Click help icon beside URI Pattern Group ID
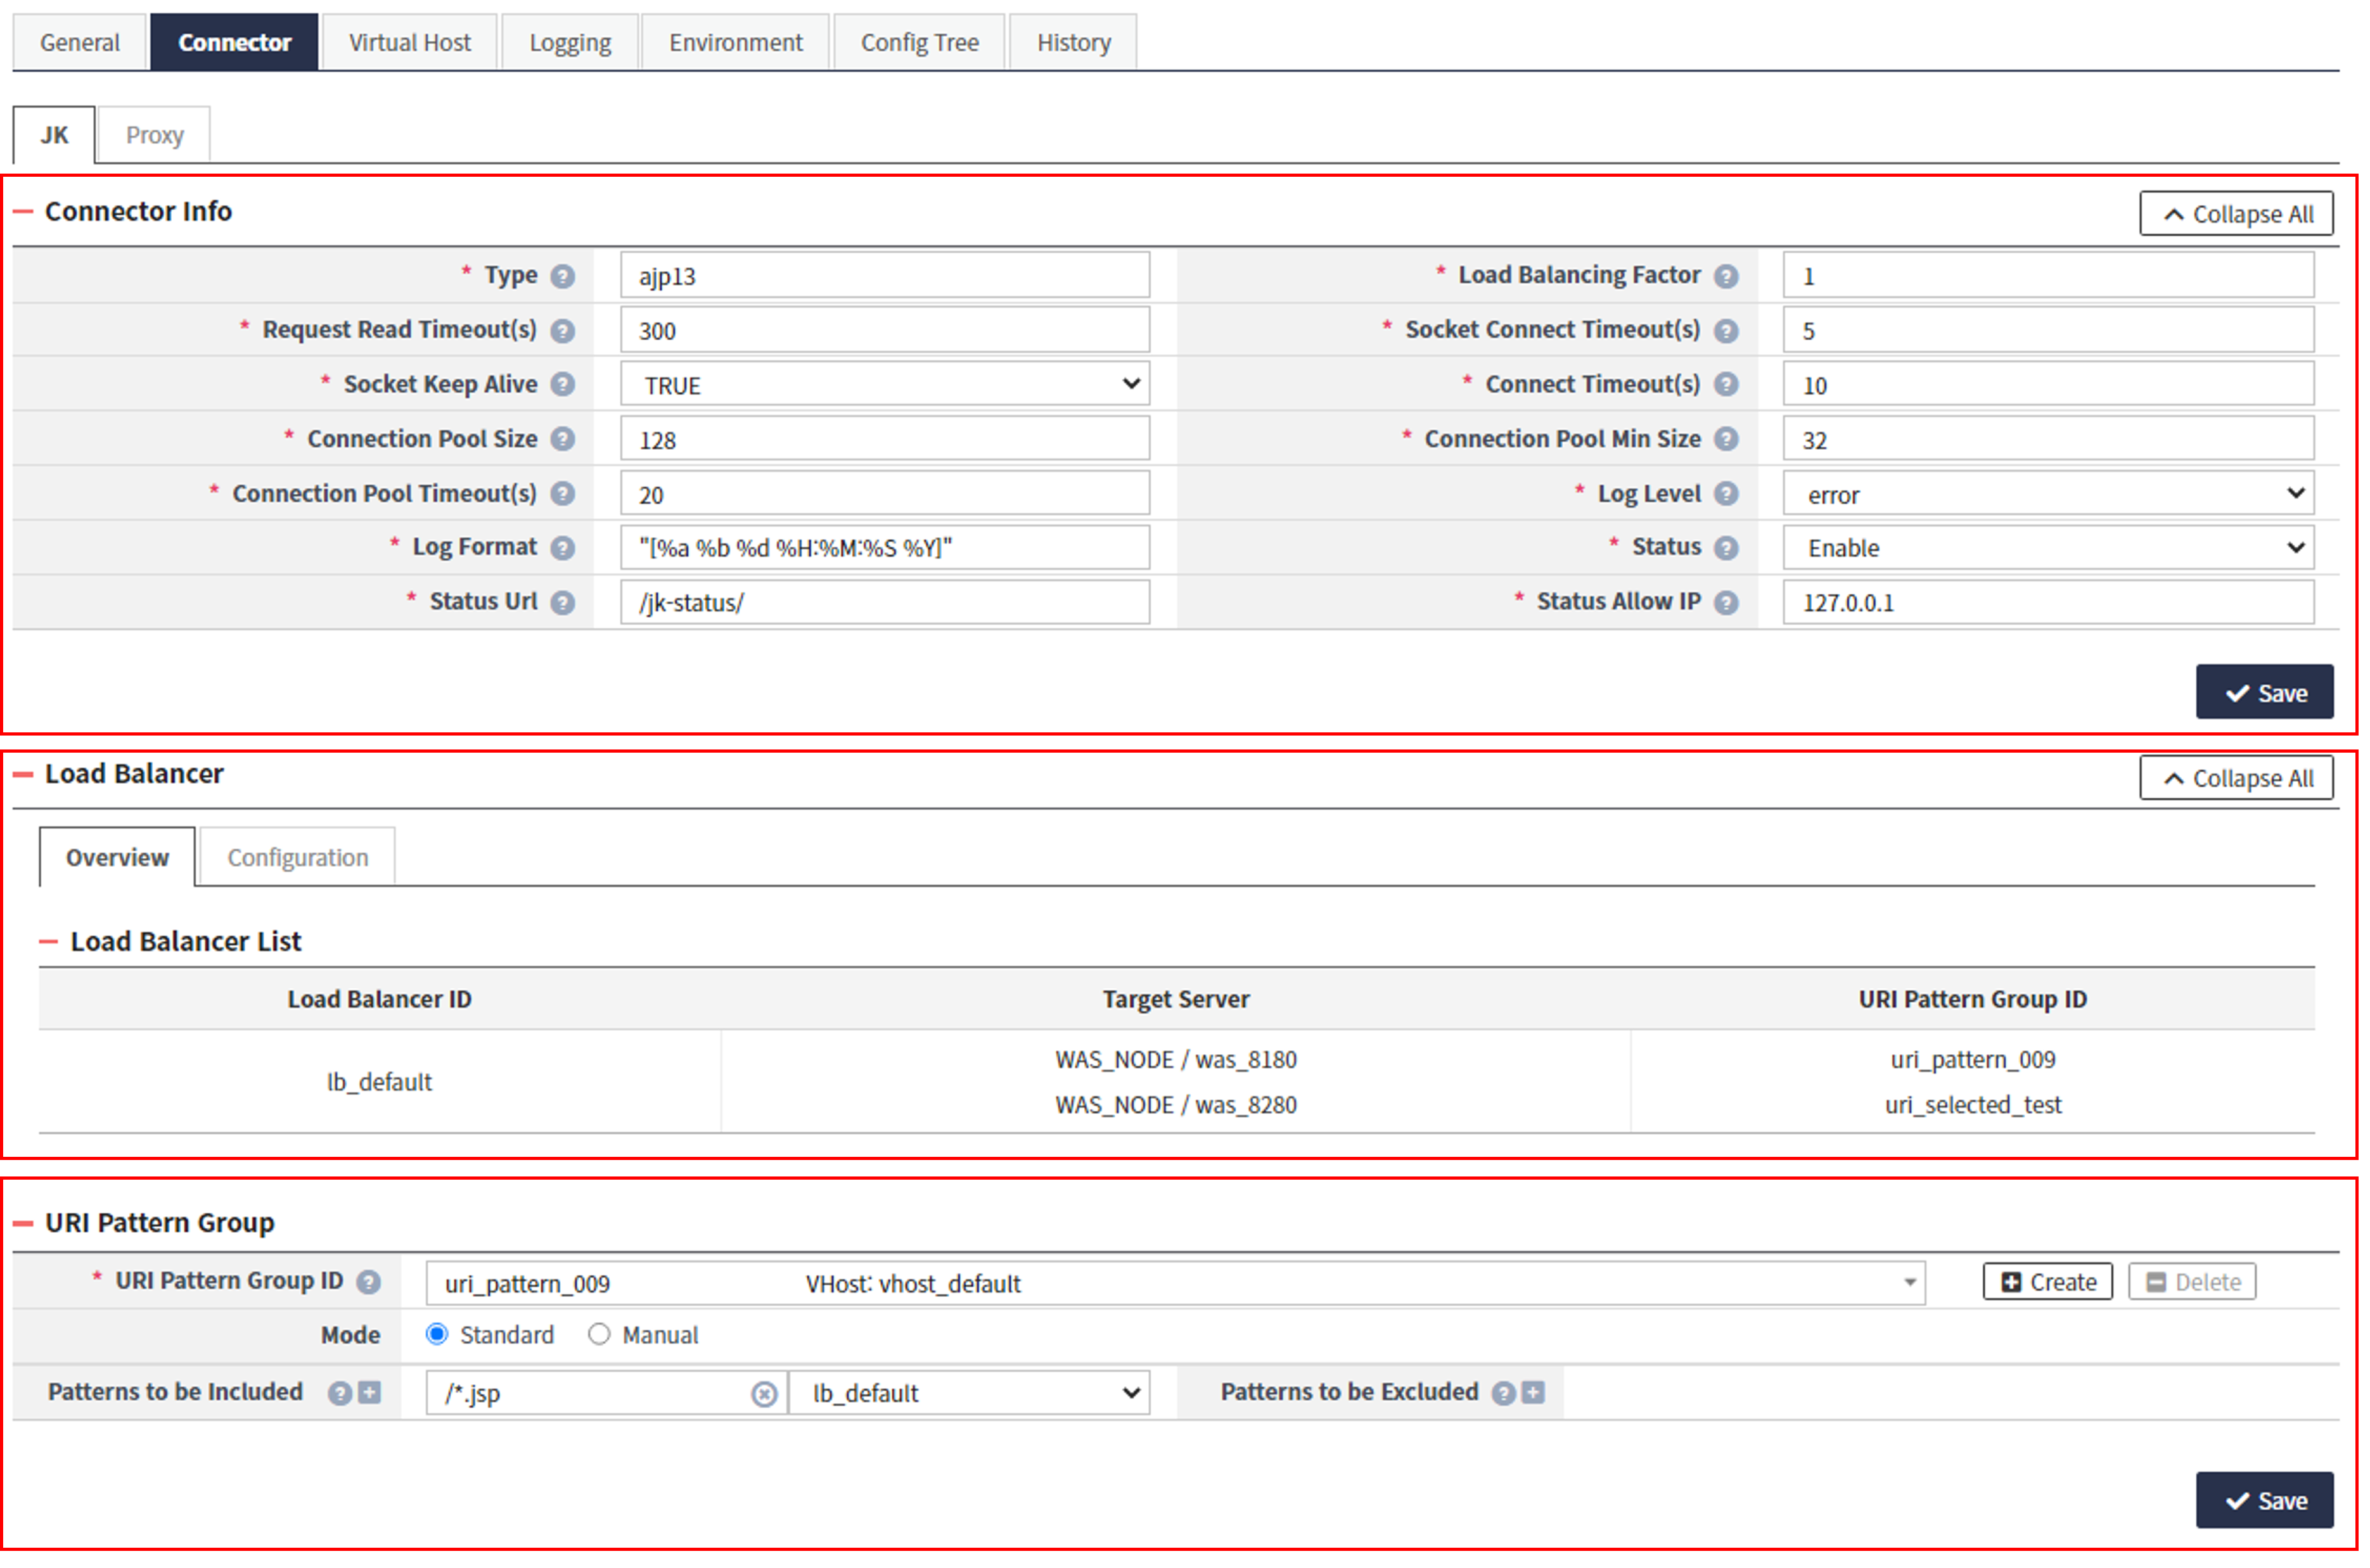This screenshot has height=1568, width=2370. [x=369, y=1282]
